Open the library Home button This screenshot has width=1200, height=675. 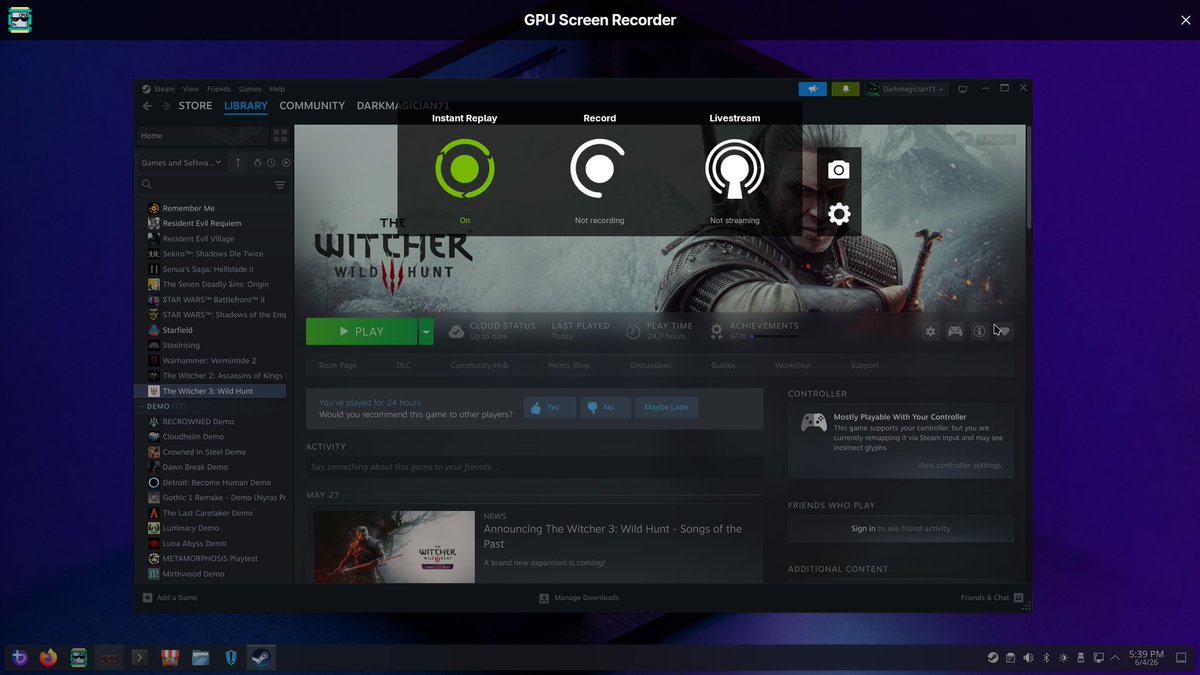click(x=203, y=135)
